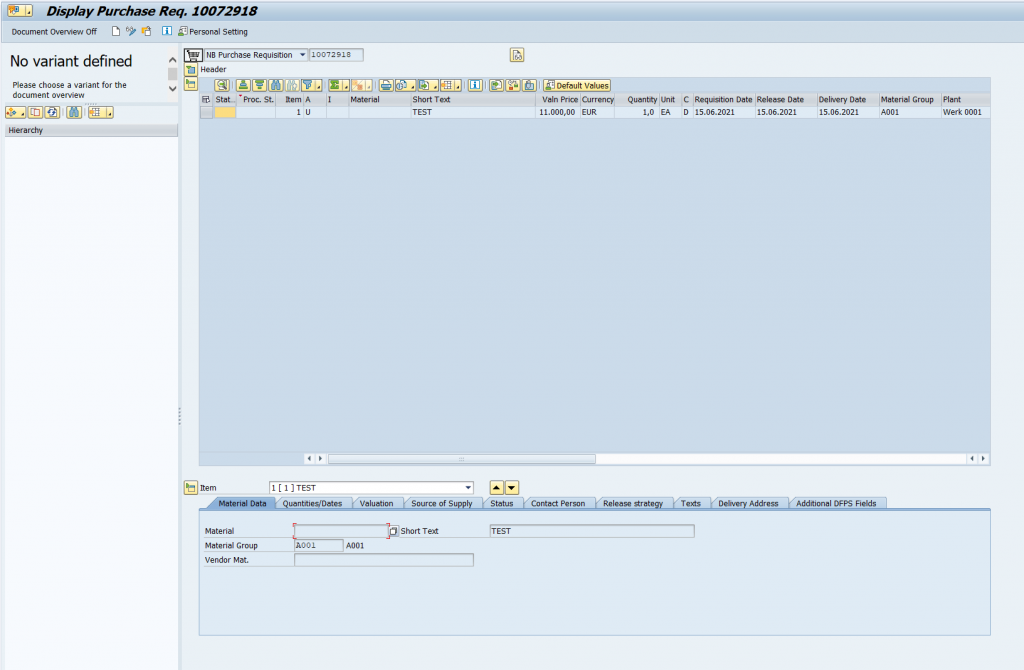
Task: Switch to the Valuation tab
Action: click(376, 503)
